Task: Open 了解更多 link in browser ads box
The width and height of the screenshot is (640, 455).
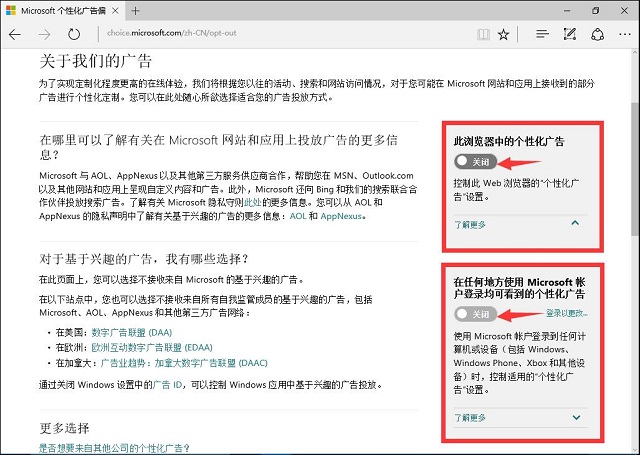Action: pos(470,225)
